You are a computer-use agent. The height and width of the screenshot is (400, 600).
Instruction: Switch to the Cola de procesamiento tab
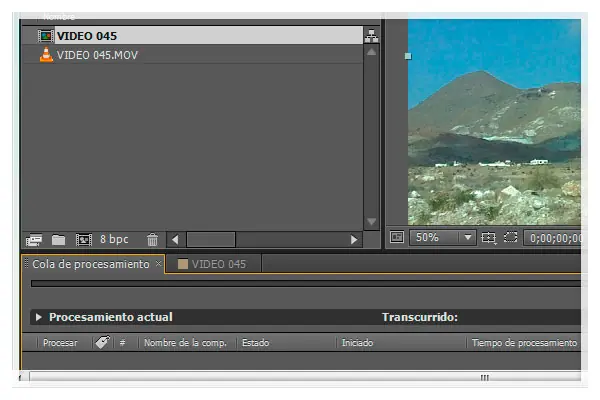91,264
